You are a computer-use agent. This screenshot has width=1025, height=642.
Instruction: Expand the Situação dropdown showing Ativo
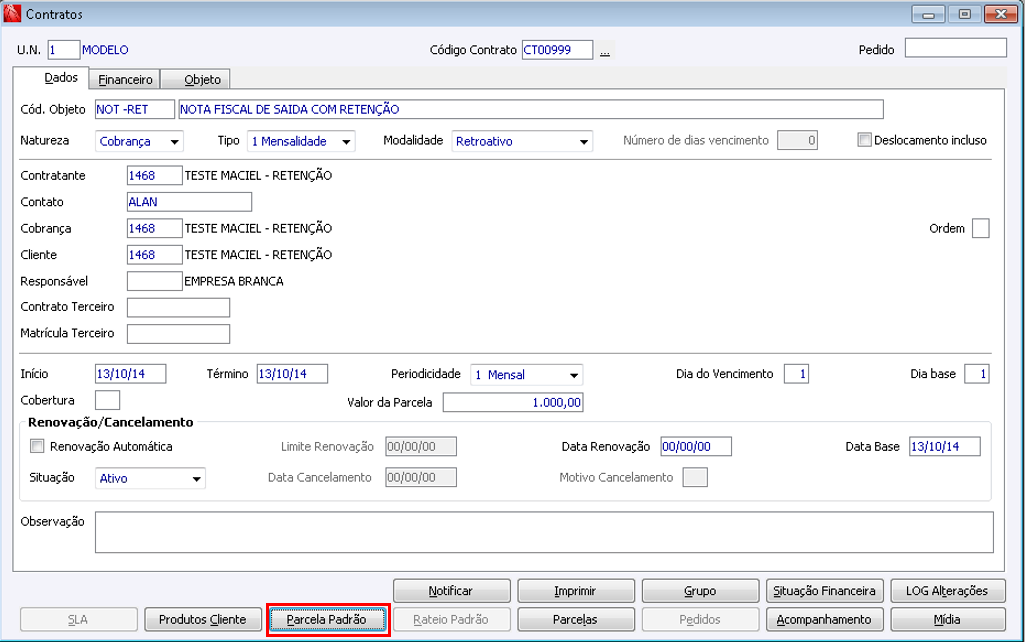pyautogui.click(x=150, y=478)
